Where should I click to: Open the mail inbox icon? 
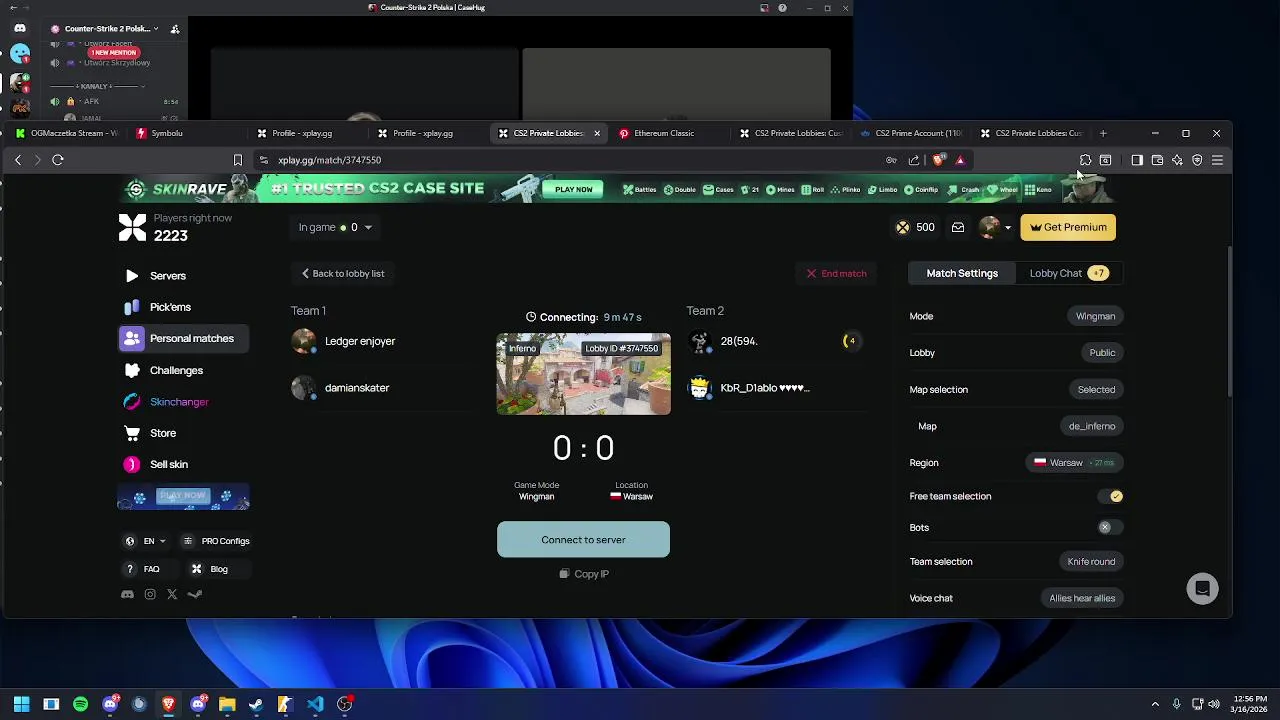click(958, 227)
